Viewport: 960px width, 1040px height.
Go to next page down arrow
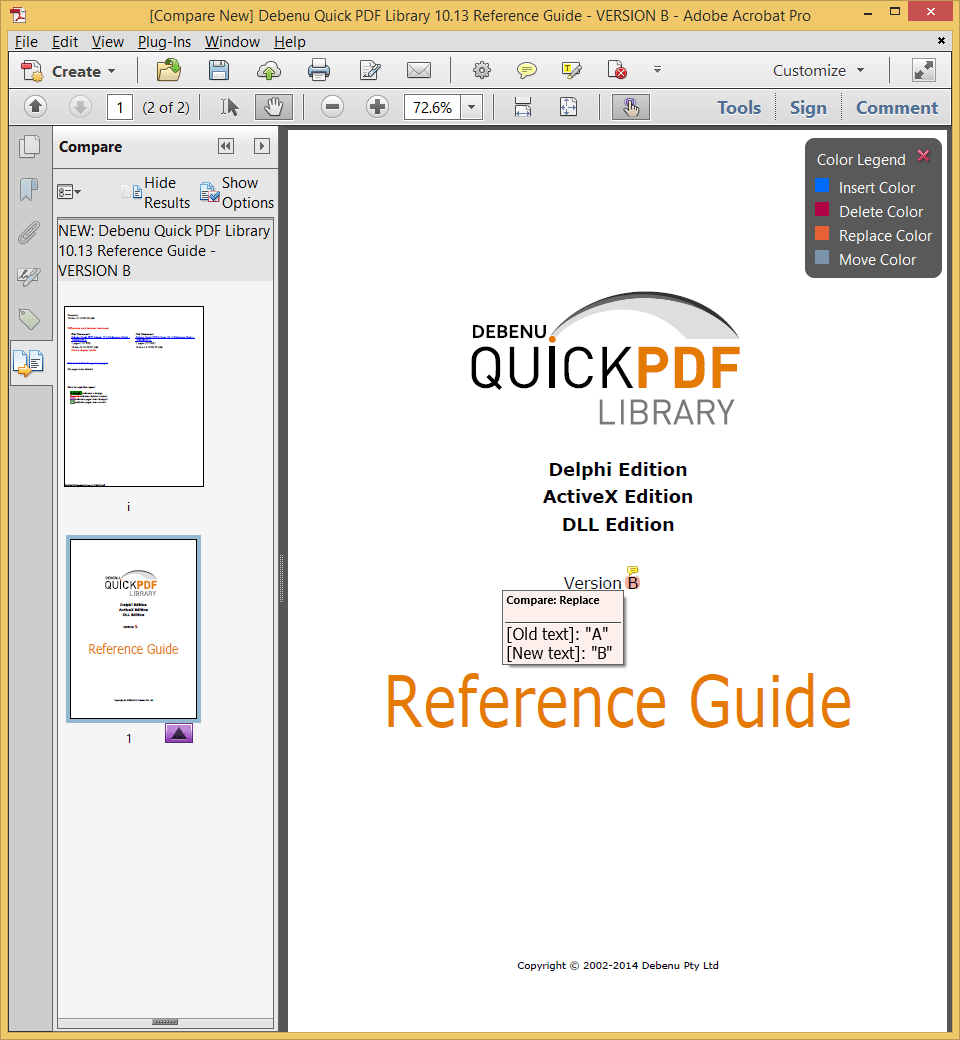(80, 107)
